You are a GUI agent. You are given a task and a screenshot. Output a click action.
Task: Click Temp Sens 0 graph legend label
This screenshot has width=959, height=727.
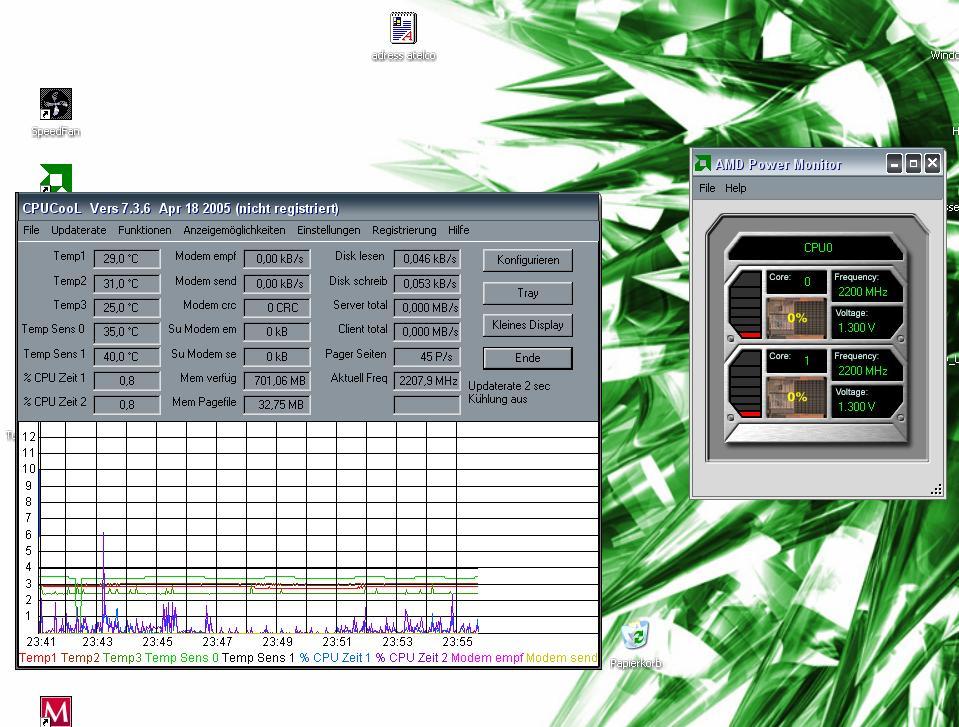click(x=182, y=658)
